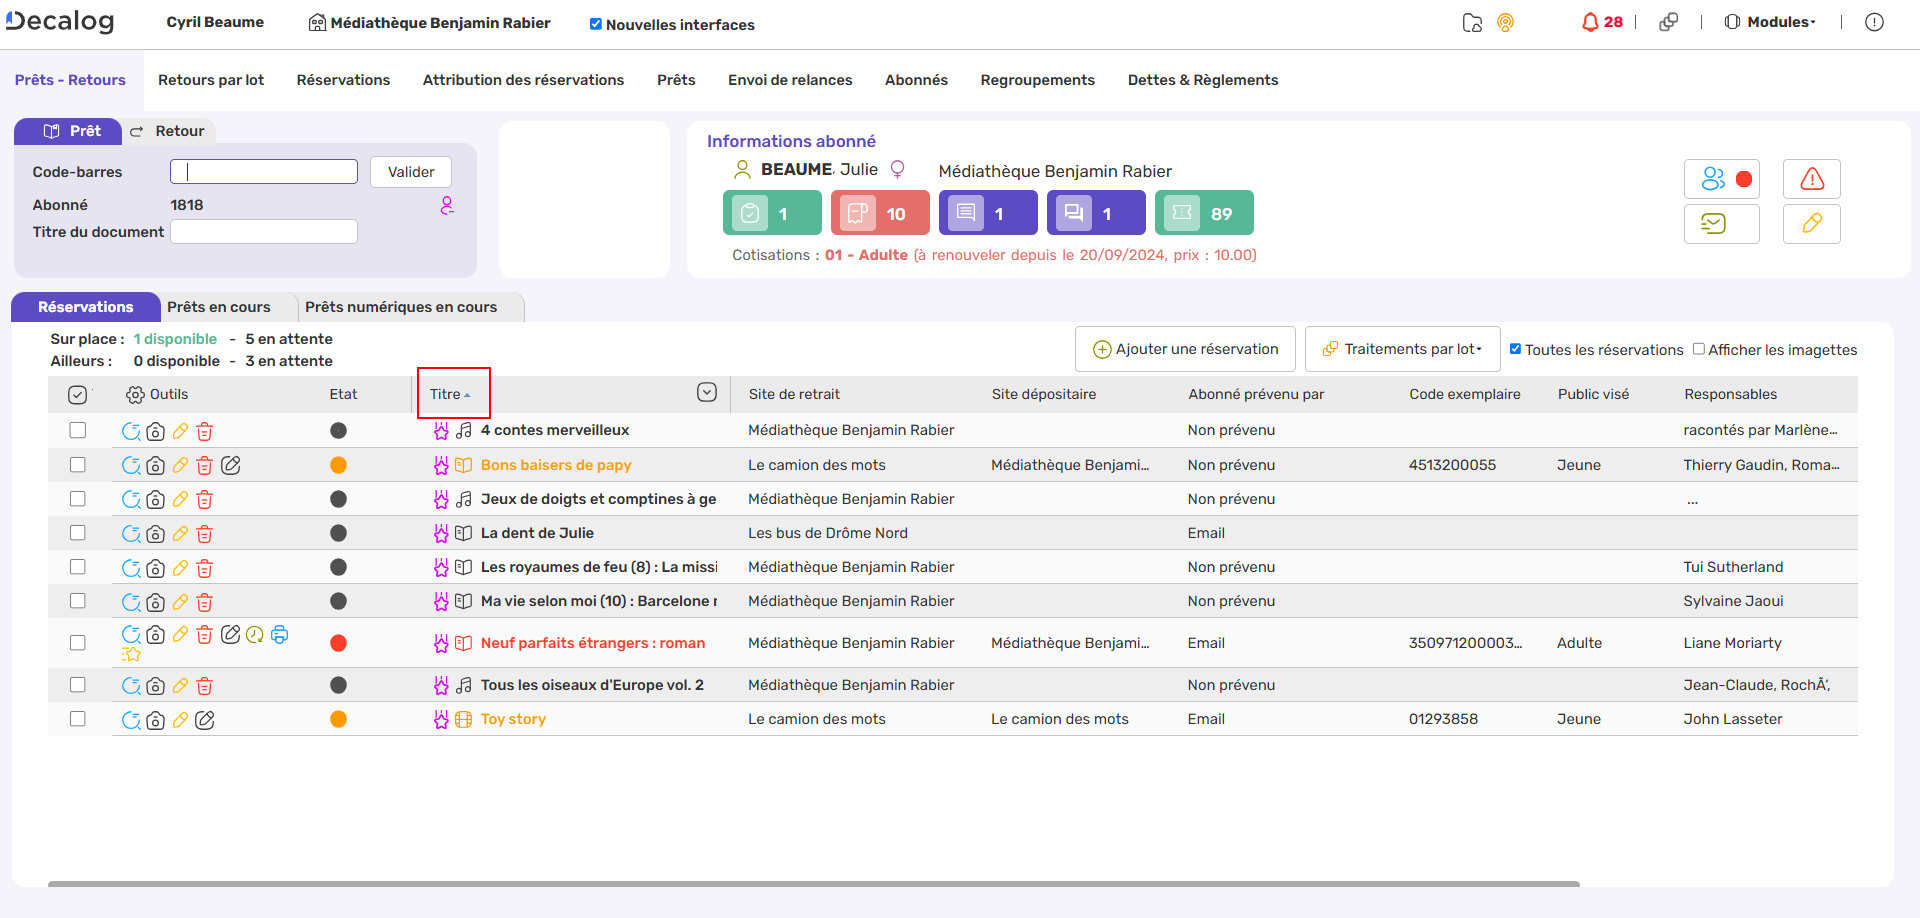Viewport: 1920px width, 918px height.
Task: Click 'Ajouter une réservation' button
Action: pyautogui.click(x=1185, y=349)
